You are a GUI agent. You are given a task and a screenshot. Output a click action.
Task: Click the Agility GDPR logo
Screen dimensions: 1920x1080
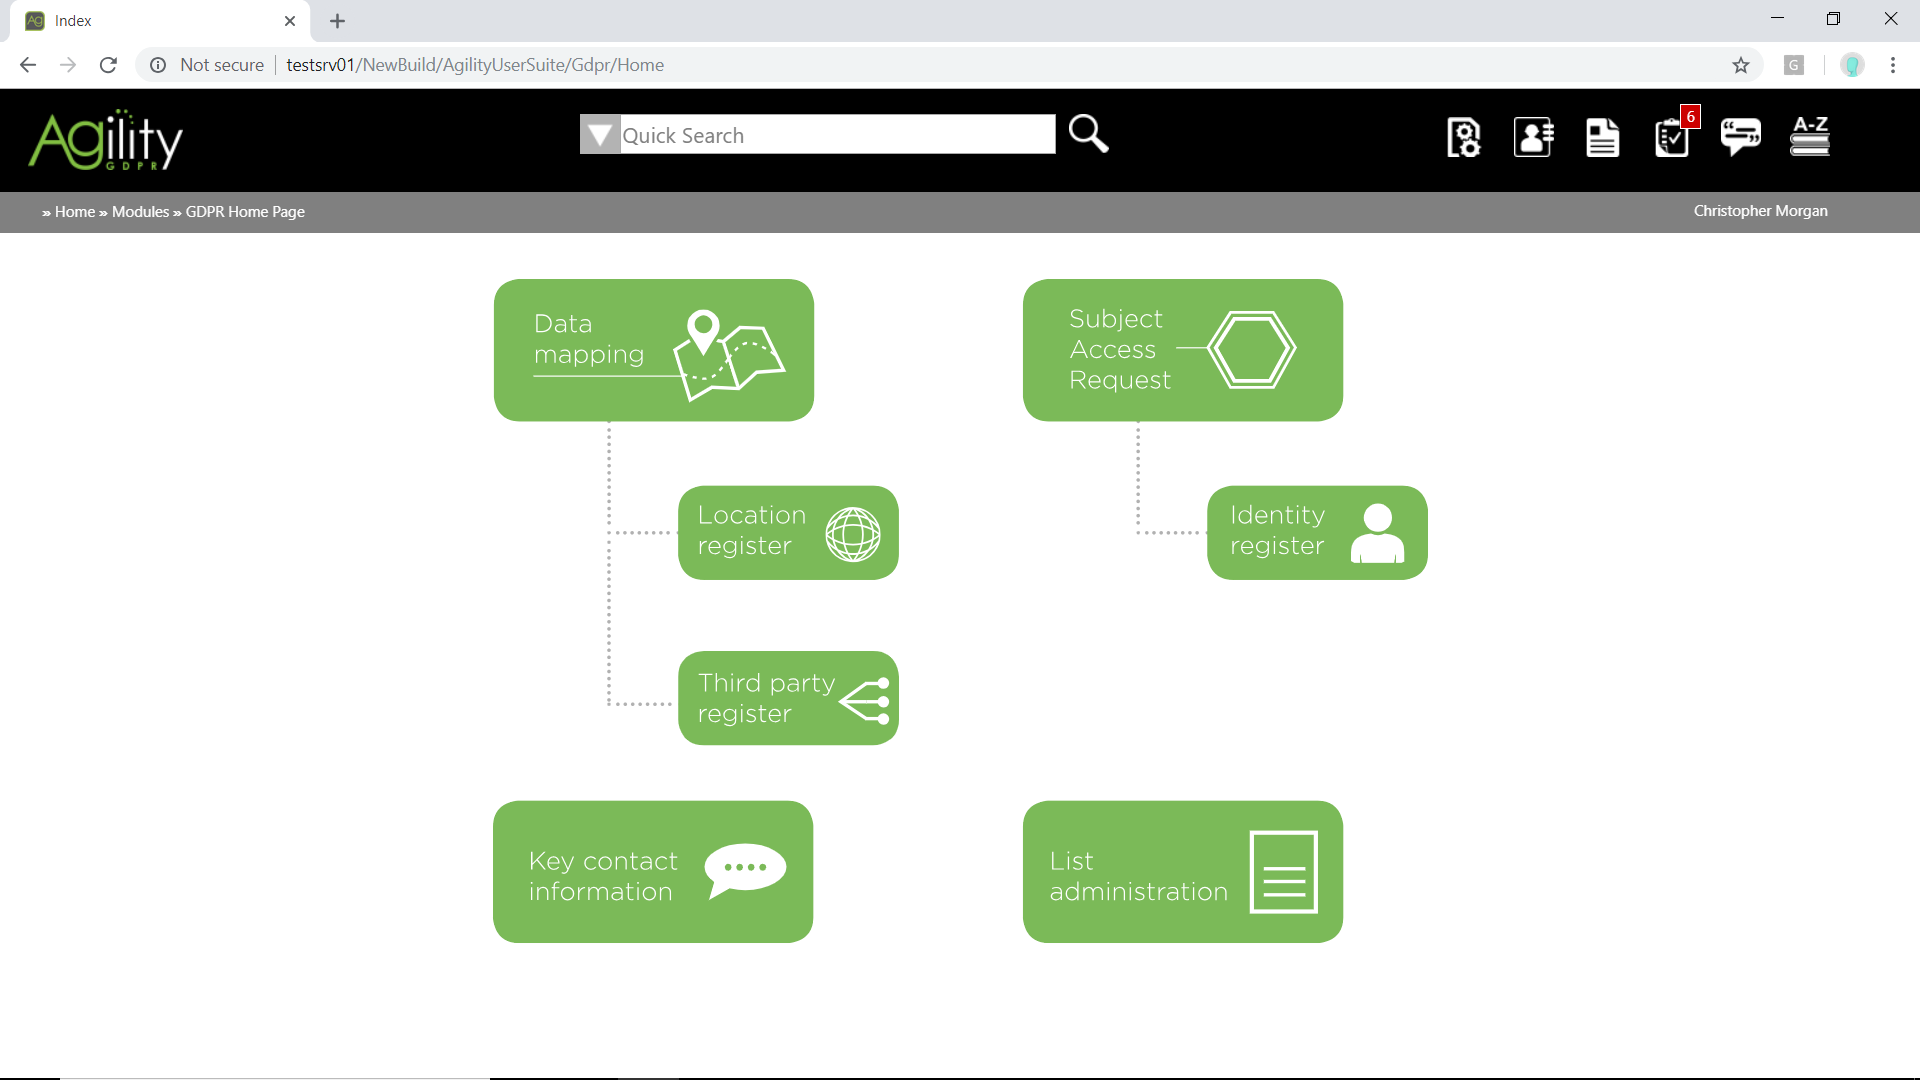(106, 140)
